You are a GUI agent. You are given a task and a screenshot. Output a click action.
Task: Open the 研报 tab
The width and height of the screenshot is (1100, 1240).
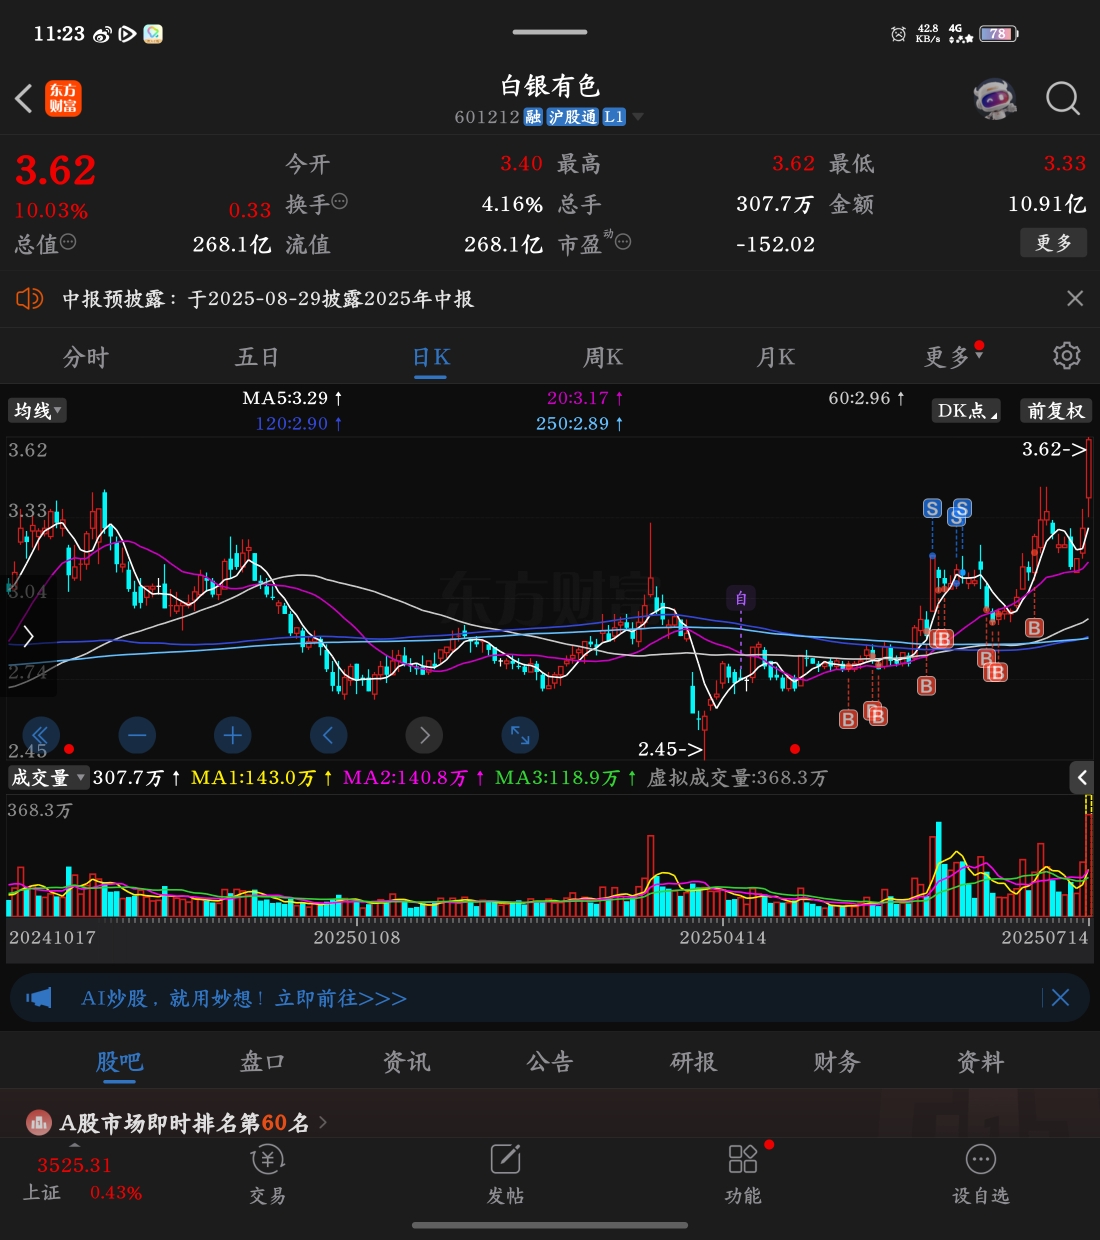(693, 1062)
